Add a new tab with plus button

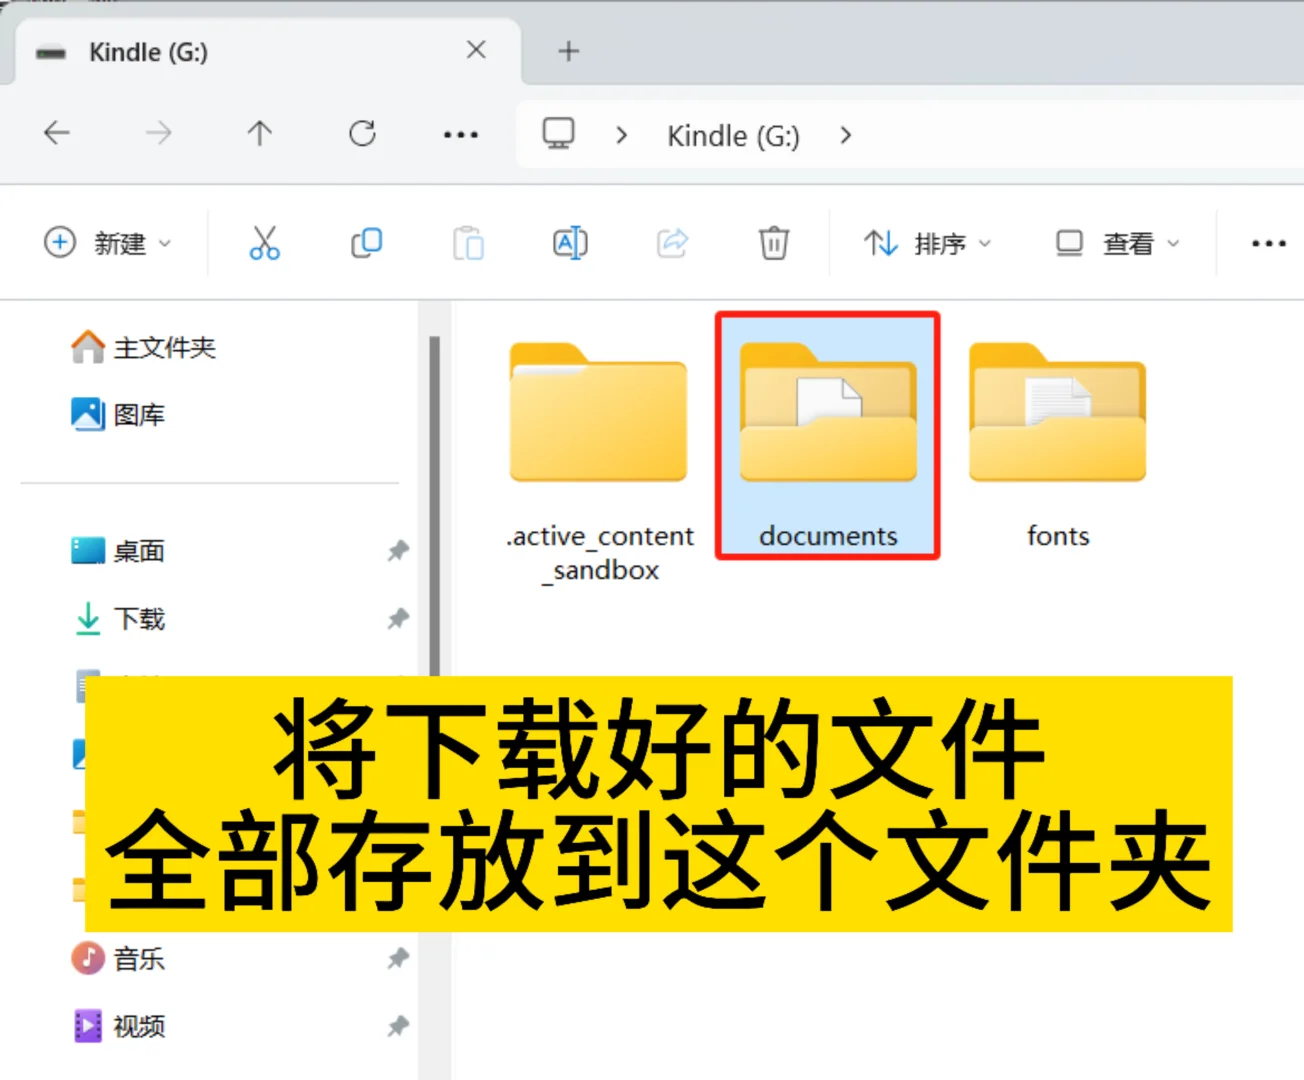tap(568, 51)
